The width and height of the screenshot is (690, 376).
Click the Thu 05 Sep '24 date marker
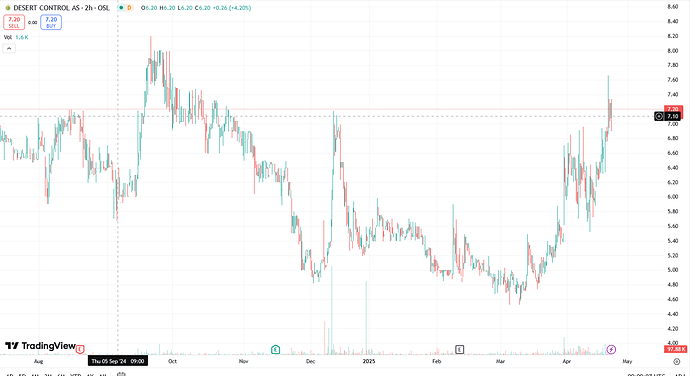pos(117,361)
